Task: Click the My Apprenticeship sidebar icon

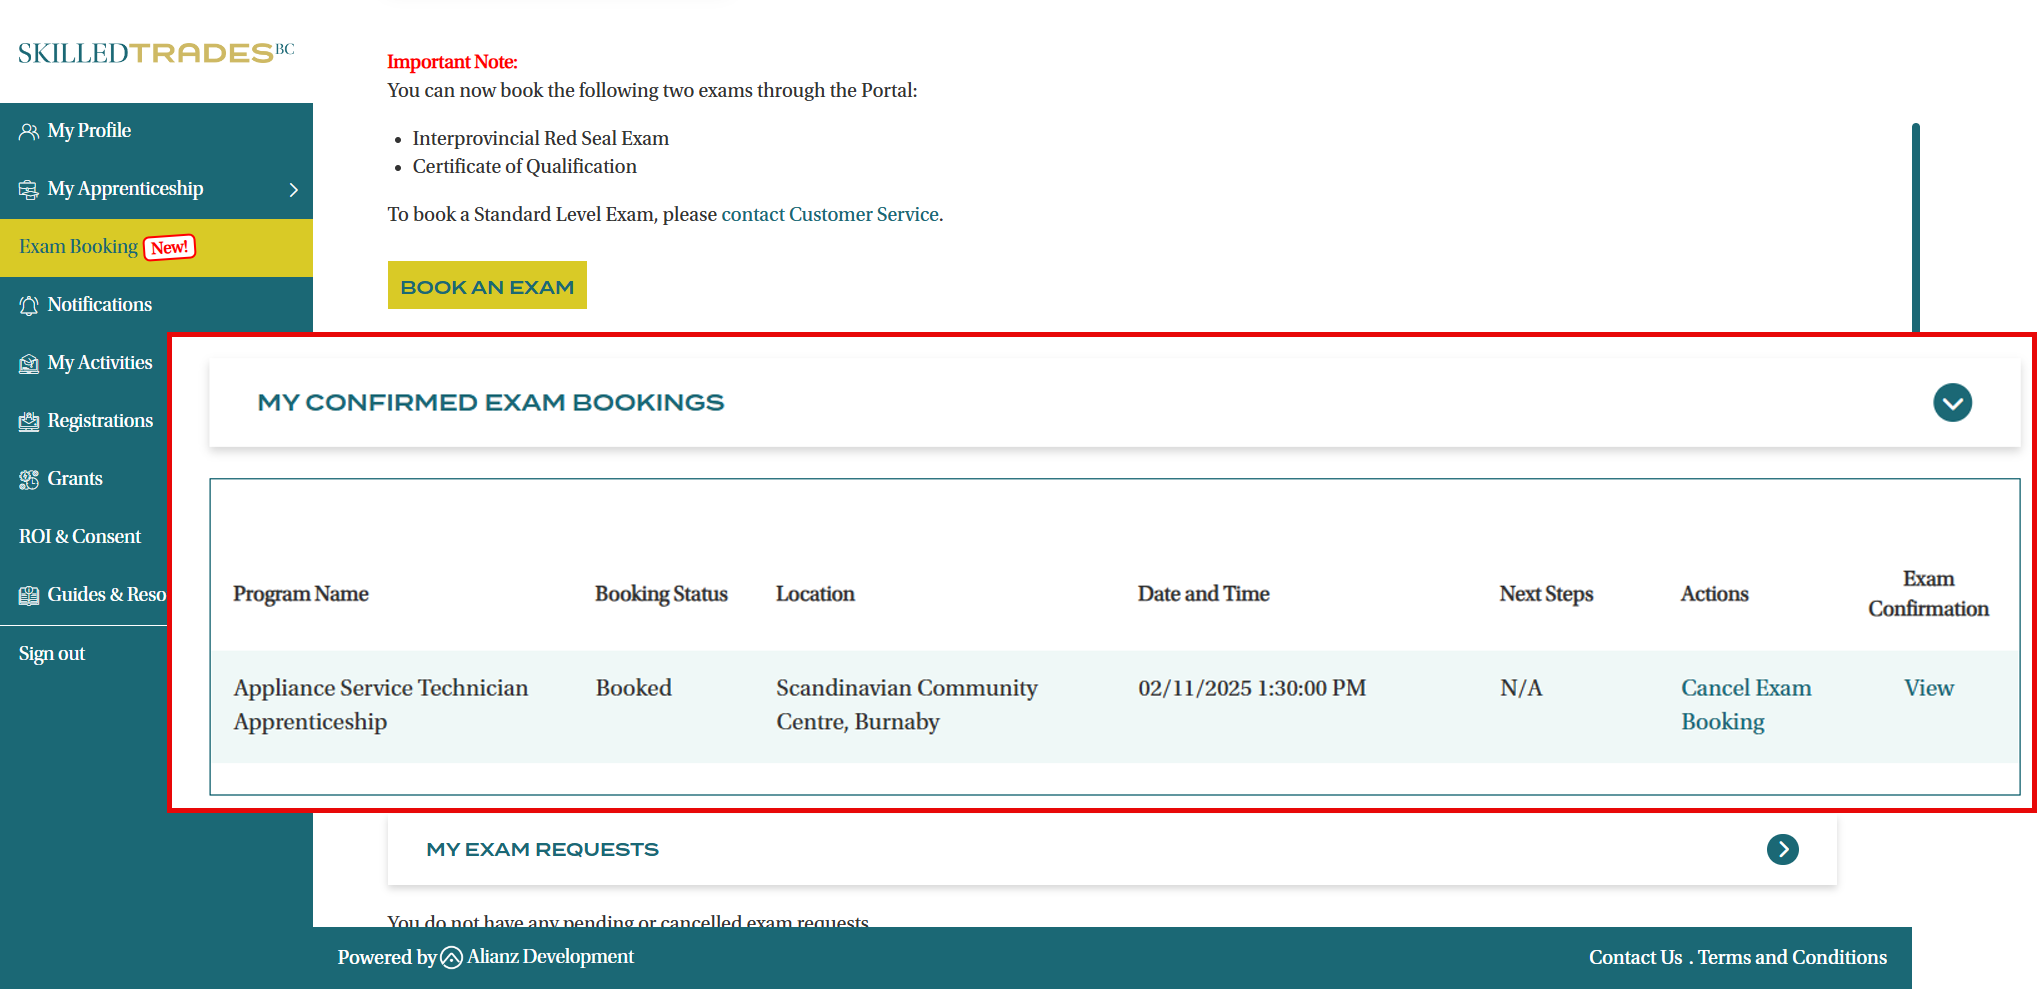Action: (29, 190)
